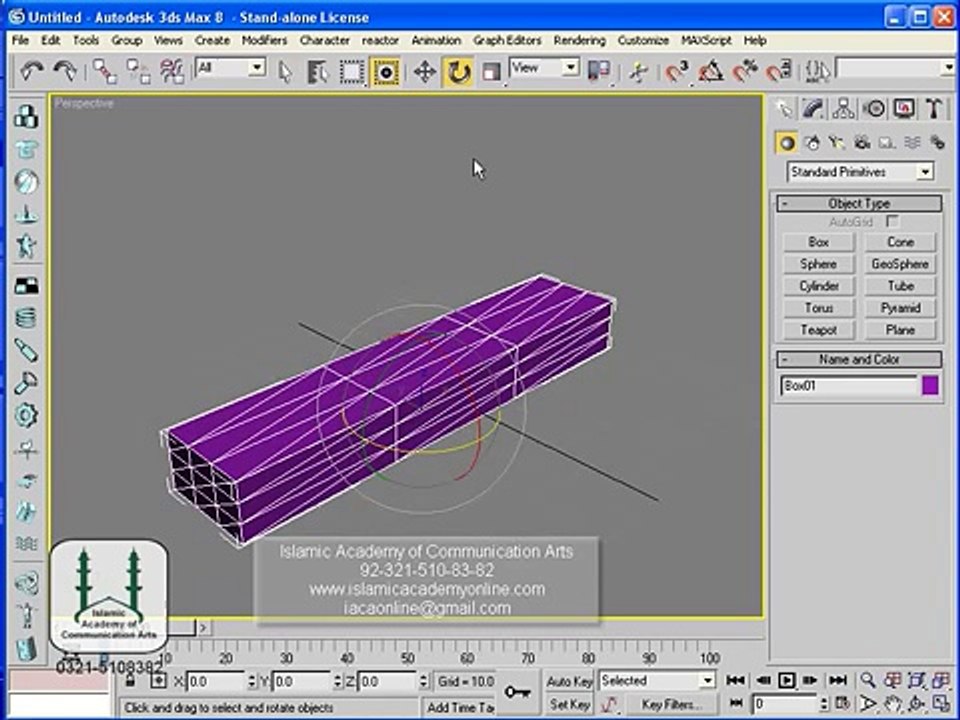Open the Graph Editors menu

tap(507, 40)
